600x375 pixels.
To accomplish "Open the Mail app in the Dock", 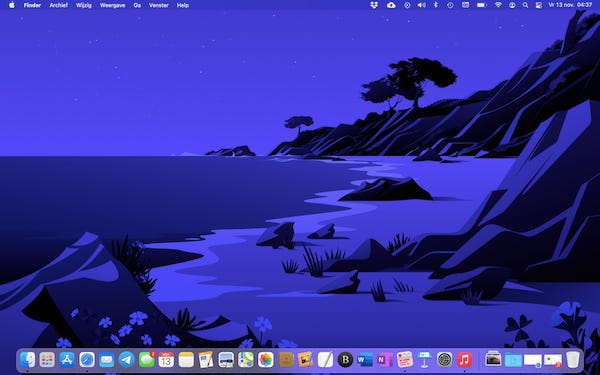I will tap(106, 360).
